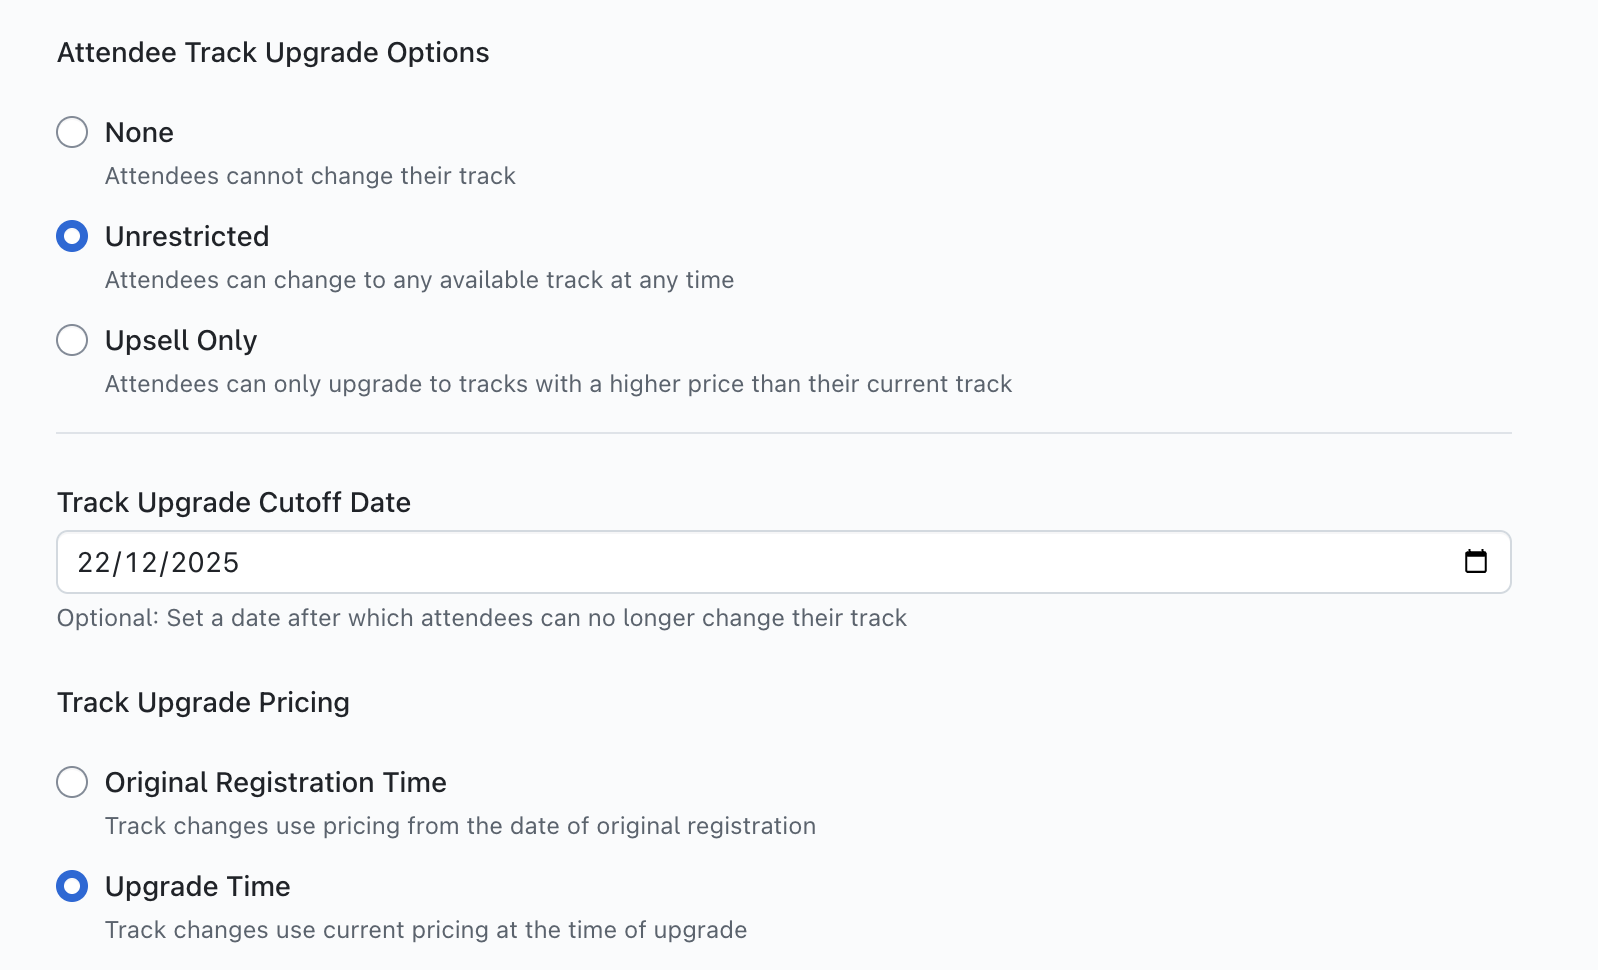The height and width of the screenshot is (970, 1598).
Task: Click the 'Attendee Track Upgrade Options' heading
Action: (x=273, y=52)
